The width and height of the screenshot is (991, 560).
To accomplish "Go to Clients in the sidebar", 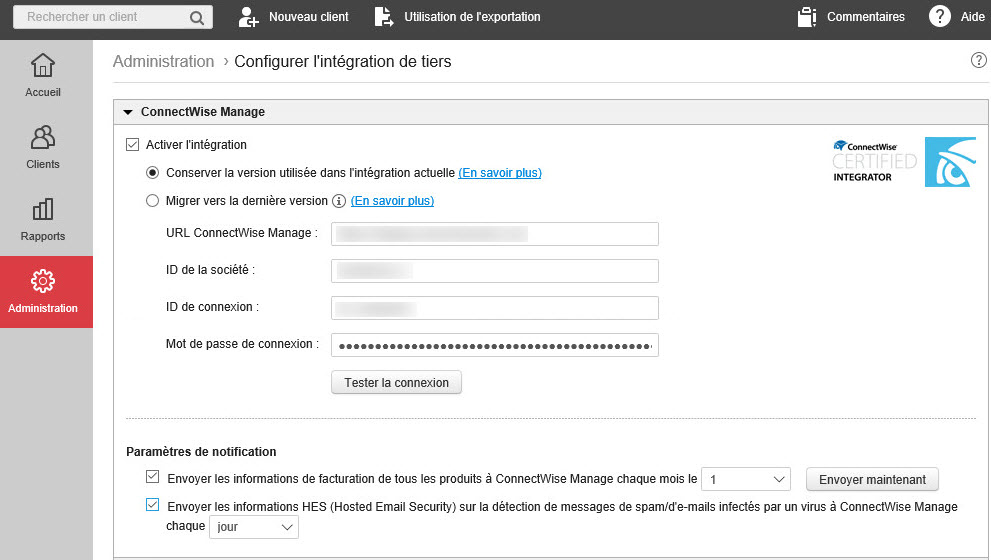I will coord(43,147).
